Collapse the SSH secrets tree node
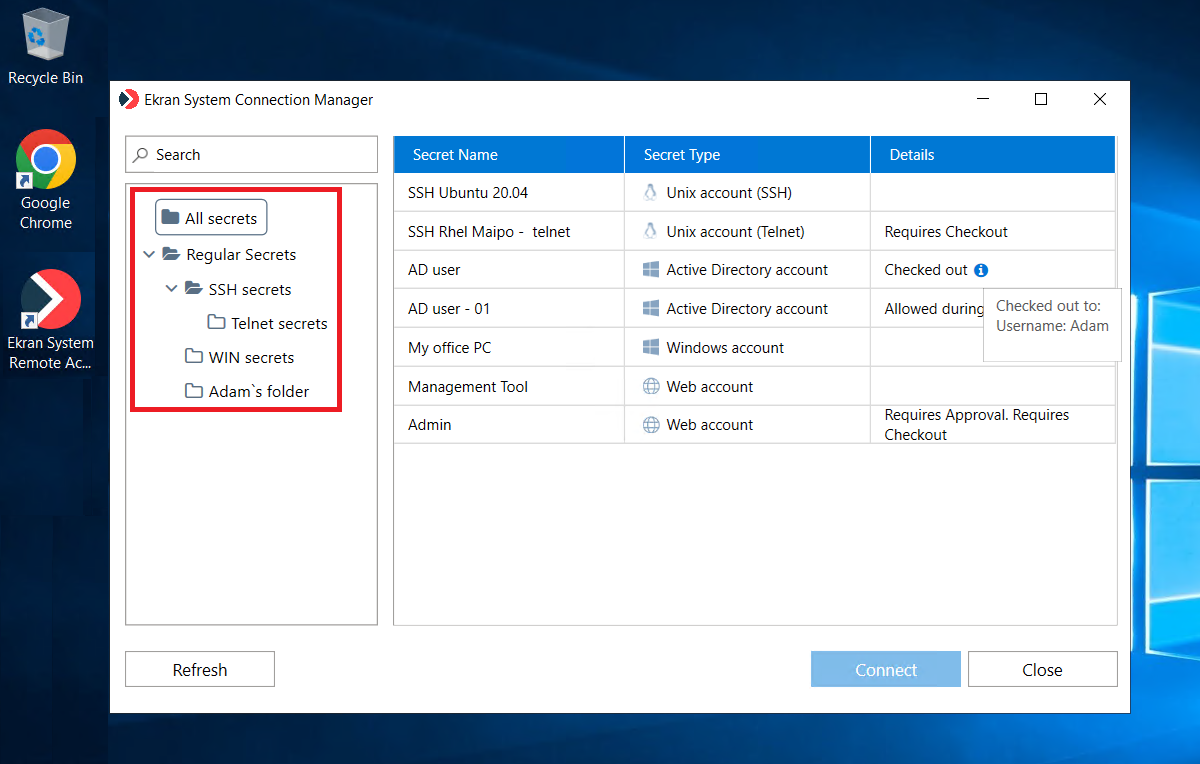 (171, 290)
